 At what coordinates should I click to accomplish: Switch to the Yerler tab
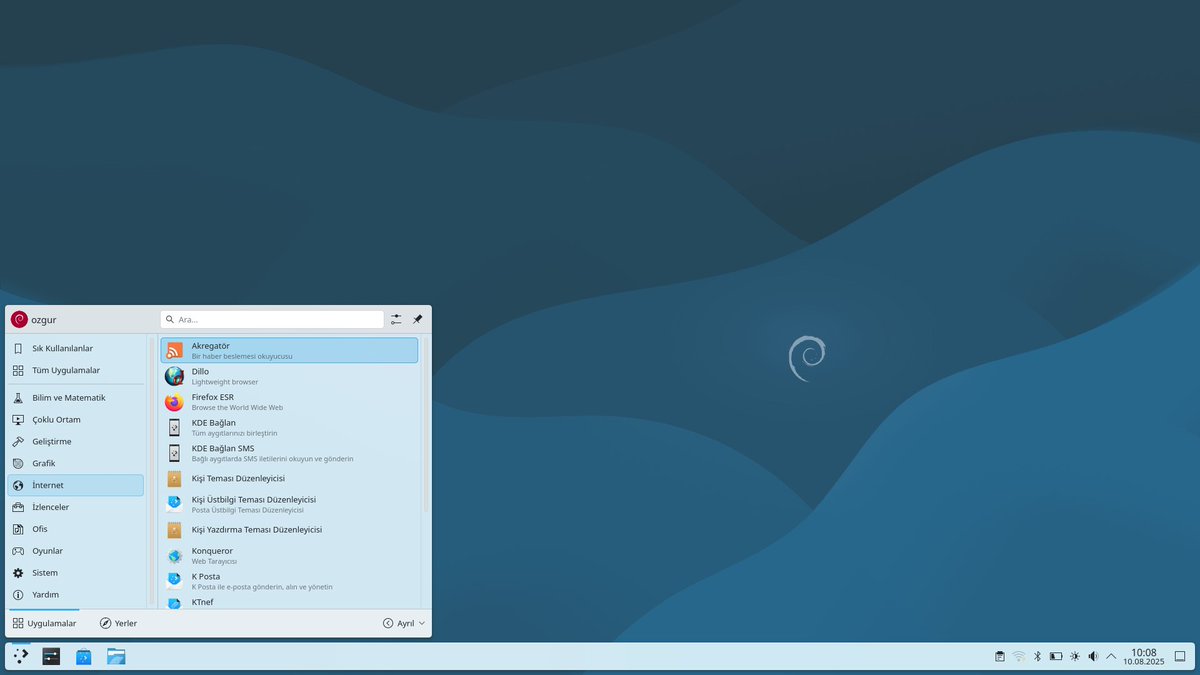[x=118, y=622]
